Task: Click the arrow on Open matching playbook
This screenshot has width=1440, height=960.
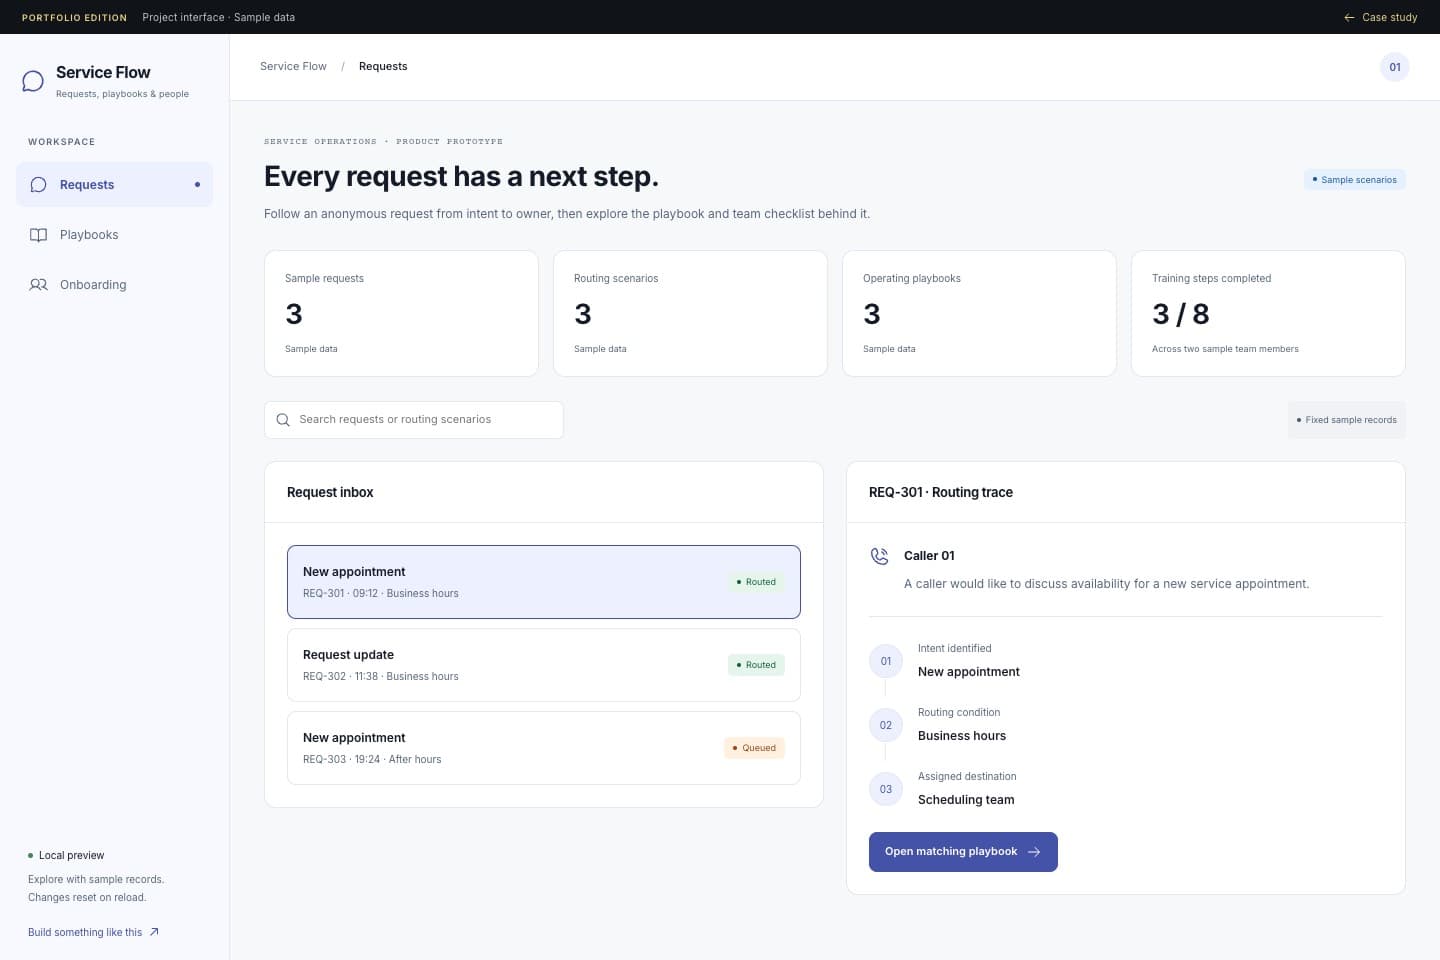Action: pos(1034,852)
